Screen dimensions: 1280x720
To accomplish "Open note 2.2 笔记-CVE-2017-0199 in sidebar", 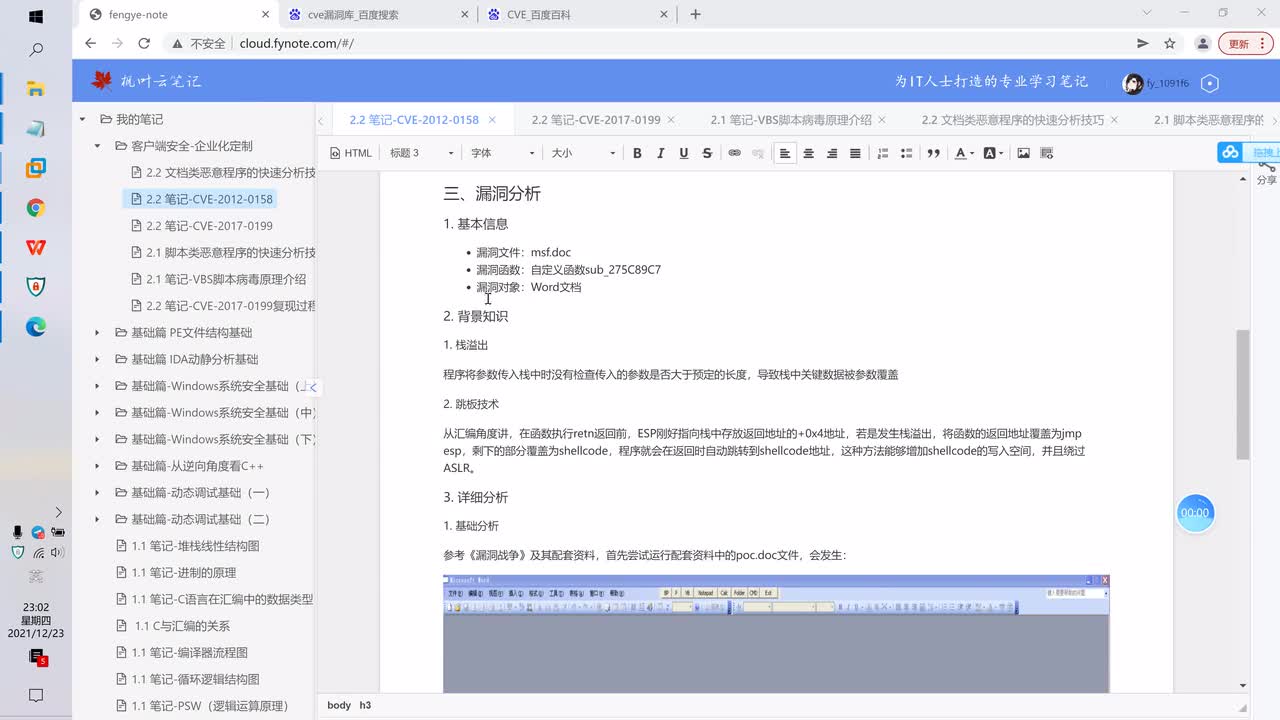I will click(x=209, y=226).
